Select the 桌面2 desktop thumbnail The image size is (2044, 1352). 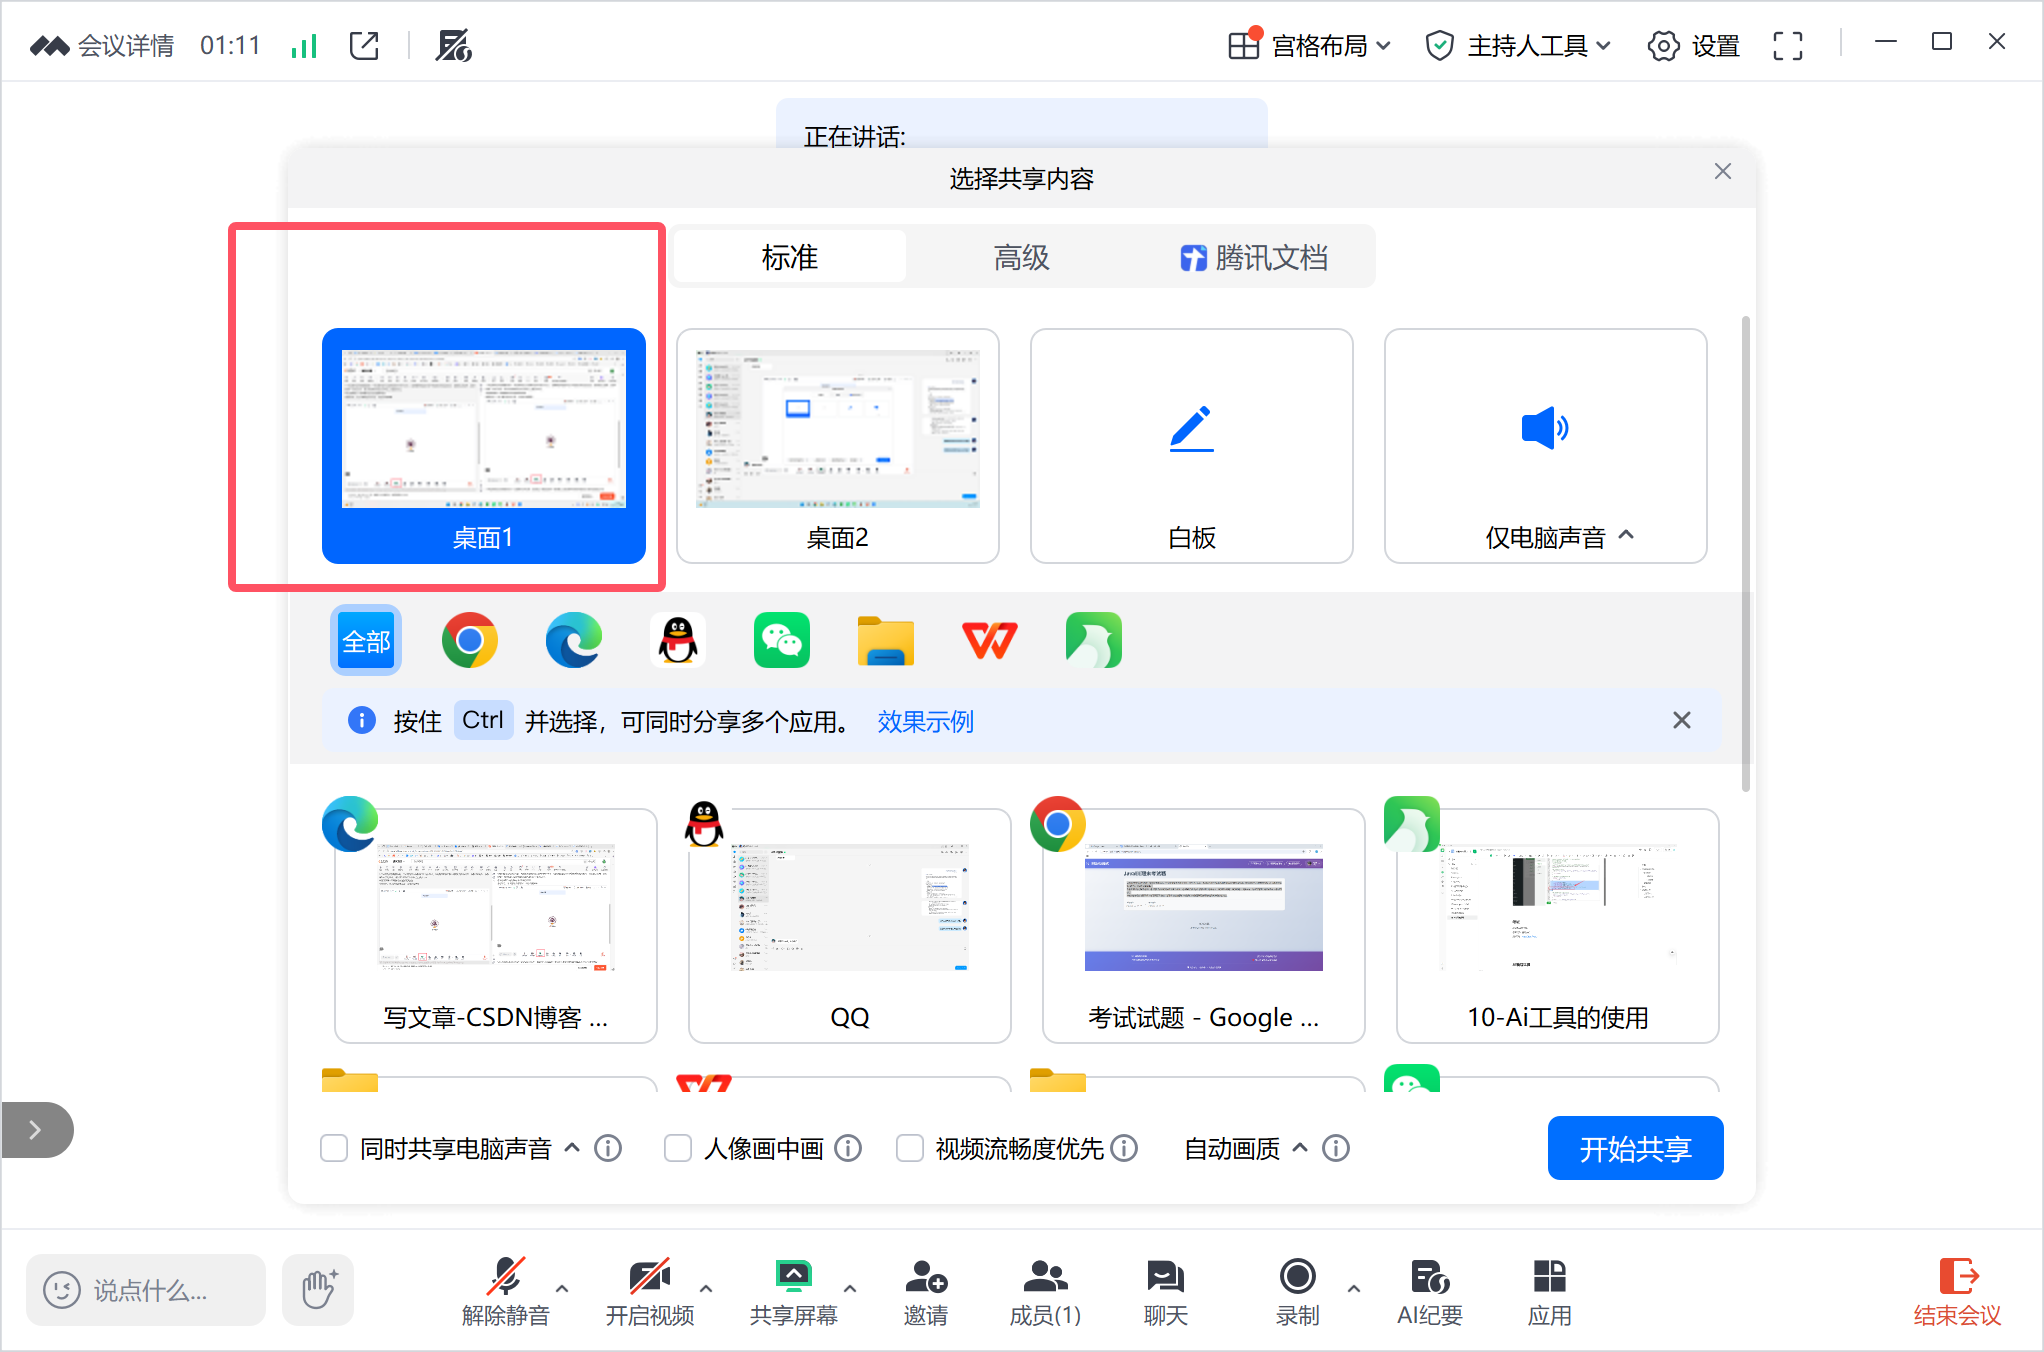[838, 447]
